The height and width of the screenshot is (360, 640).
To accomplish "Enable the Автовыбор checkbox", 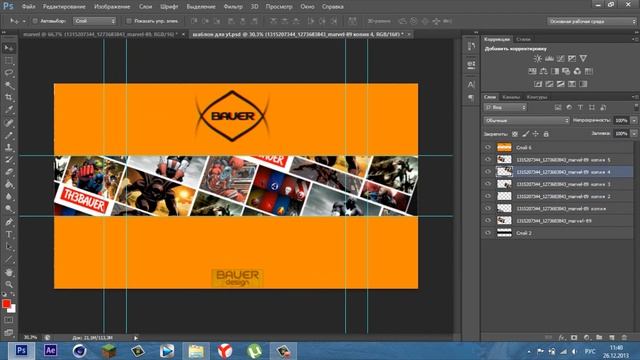I will (x=35, y=21).
